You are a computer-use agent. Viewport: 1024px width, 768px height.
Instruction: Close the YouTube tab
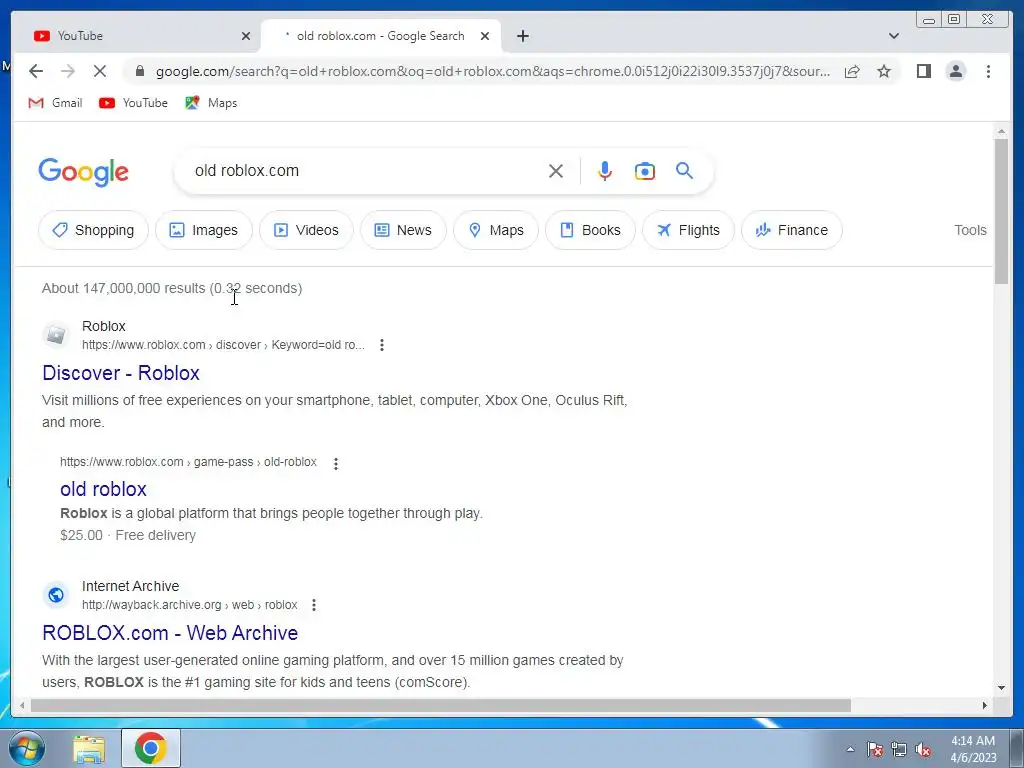pos(246,36)
